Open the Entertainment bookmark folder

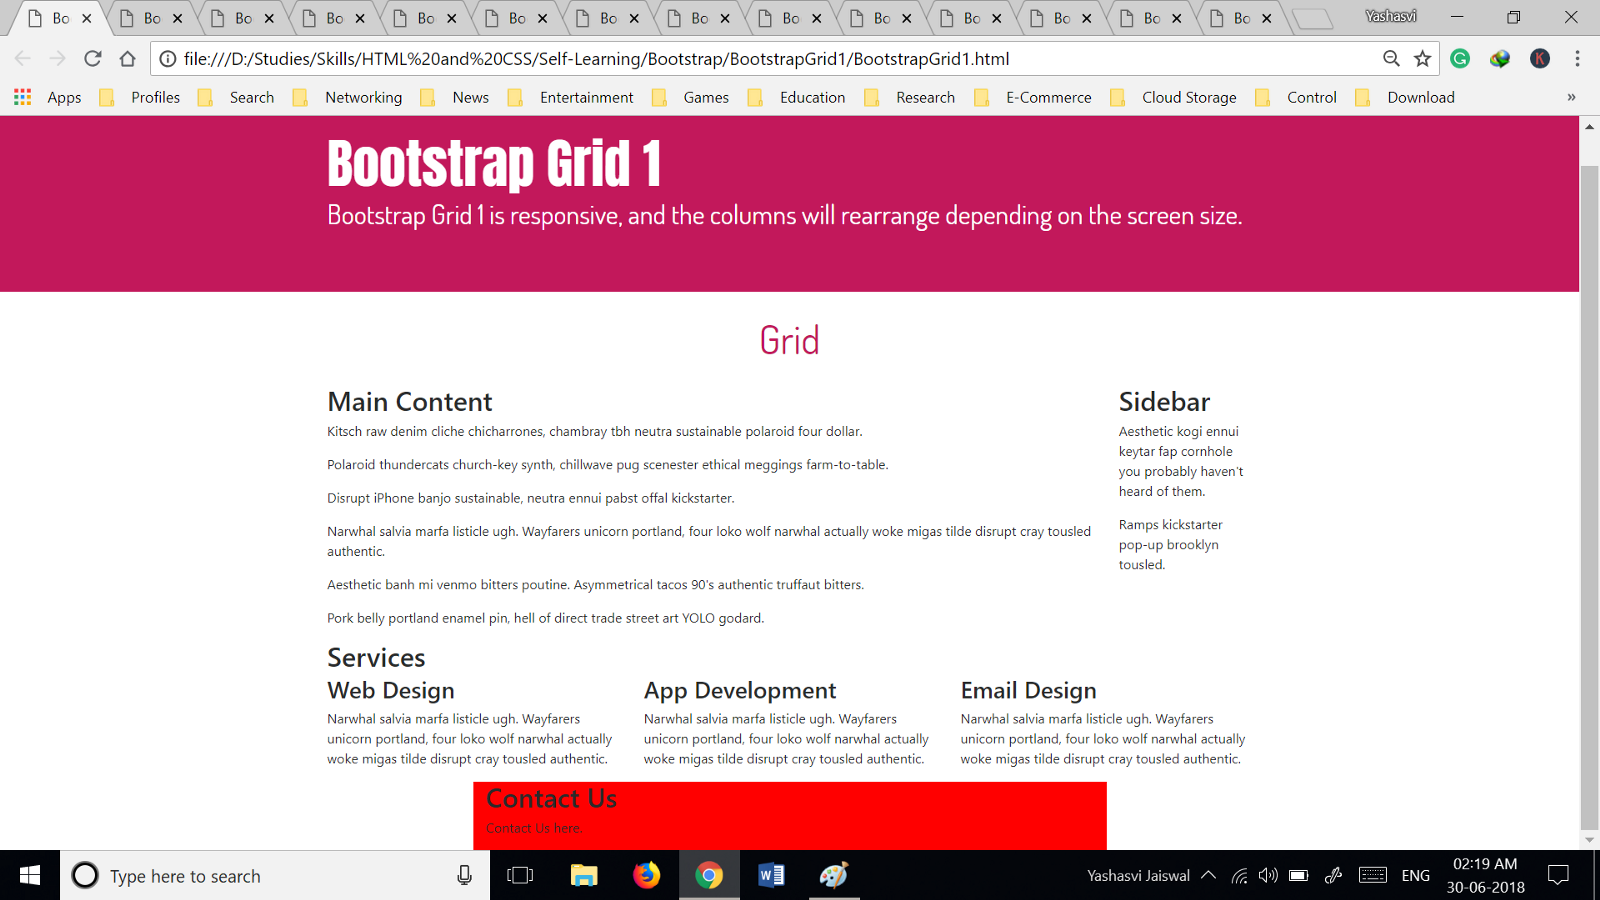(x=571, y=97)
